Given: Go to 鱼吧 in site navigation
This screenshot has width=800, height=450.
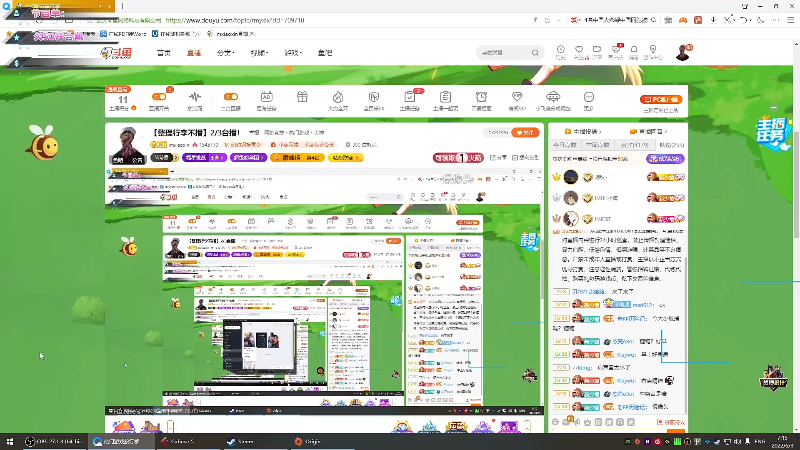Looking at the screenshot, I should pyautogui.click(x=325, y=53).
